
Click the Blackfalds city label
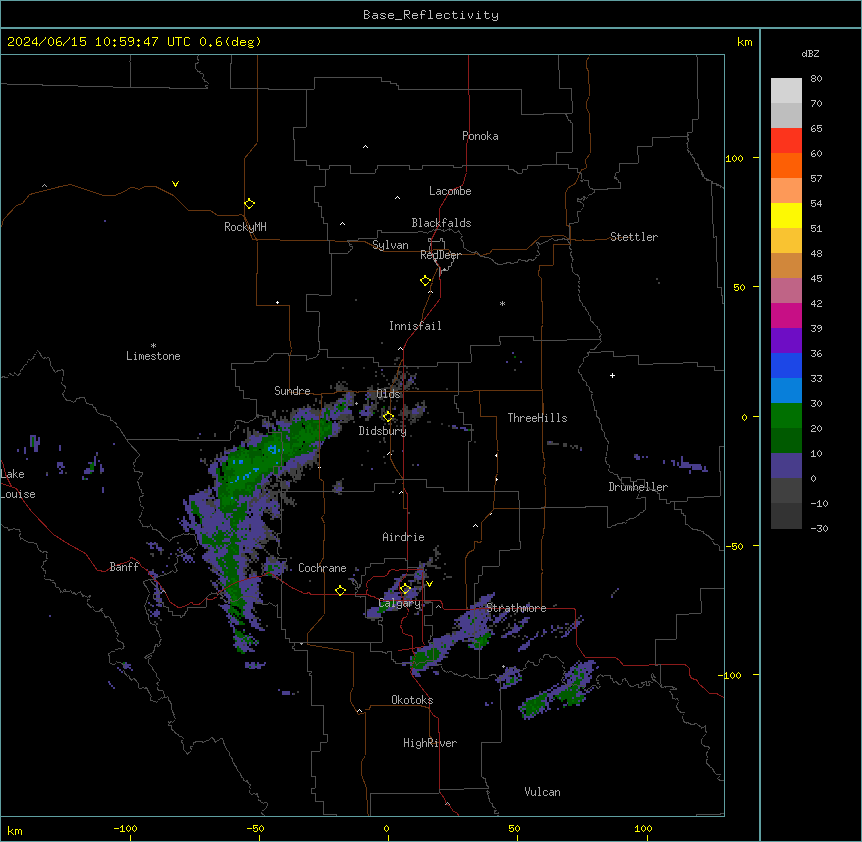click(x=441, y=223)
